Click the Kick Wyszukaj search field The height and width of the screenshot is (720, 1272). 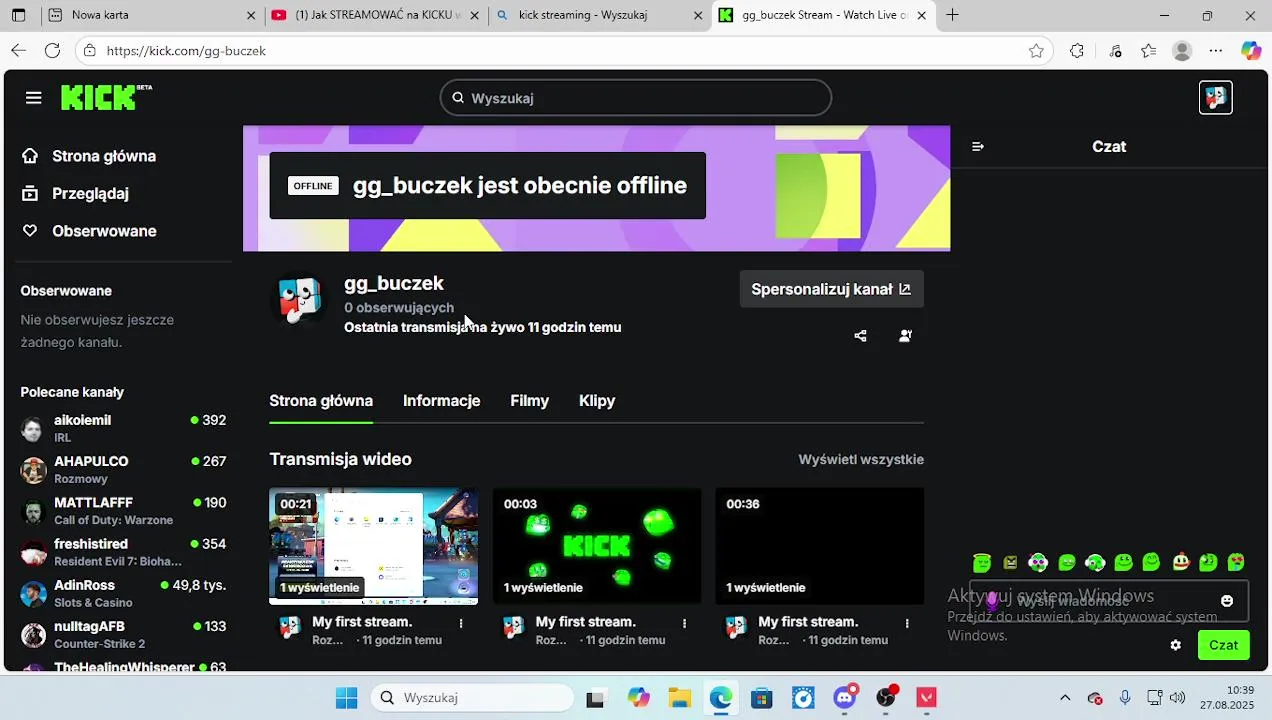point(636,98)
